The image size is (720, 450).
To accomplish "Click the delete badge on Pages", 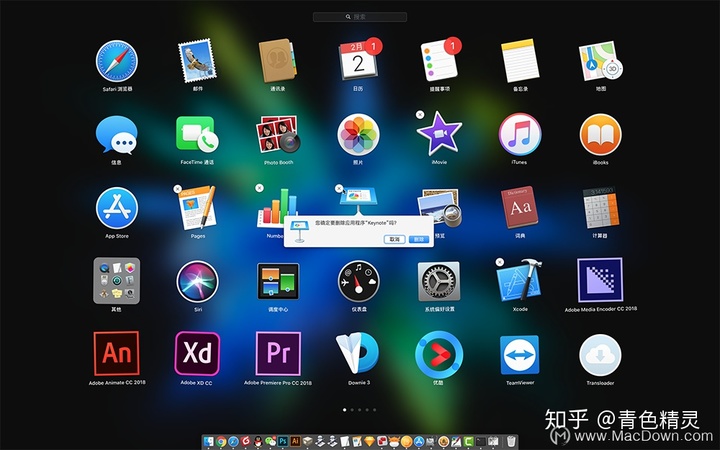I will pos(178,189).
